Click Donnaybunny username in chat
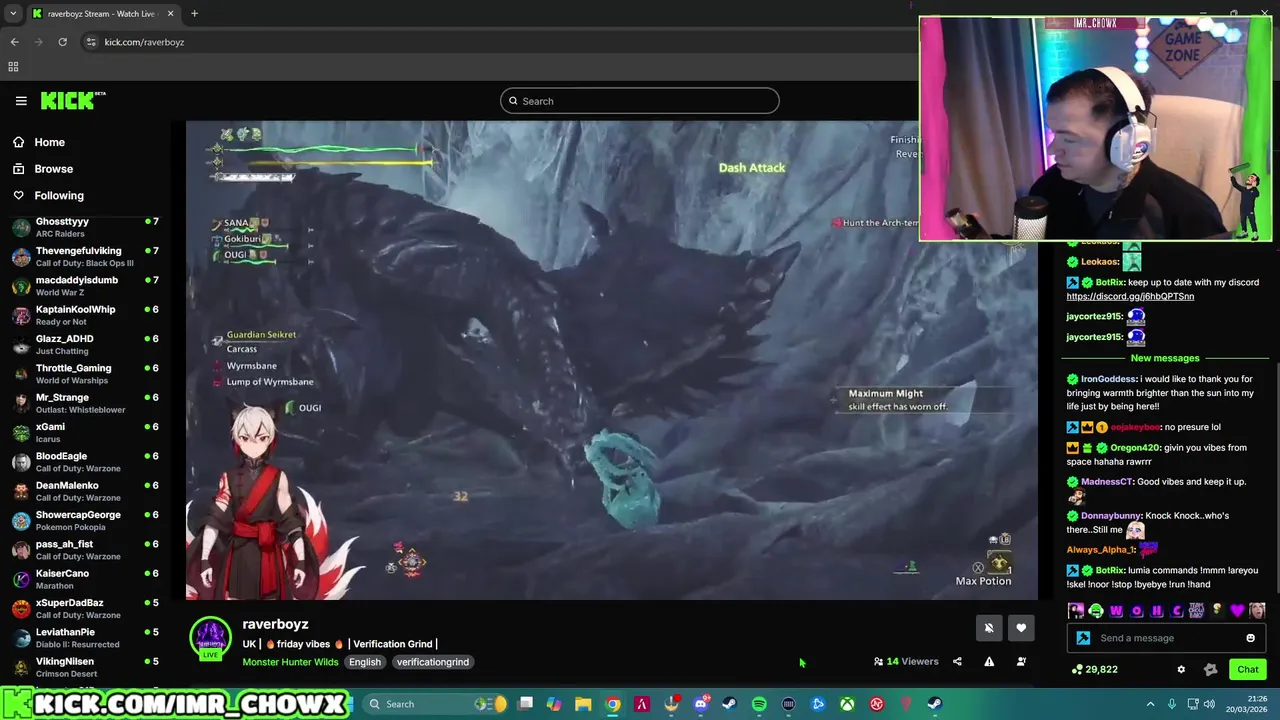The image size is (1280, 720). tap(1111, 516)
